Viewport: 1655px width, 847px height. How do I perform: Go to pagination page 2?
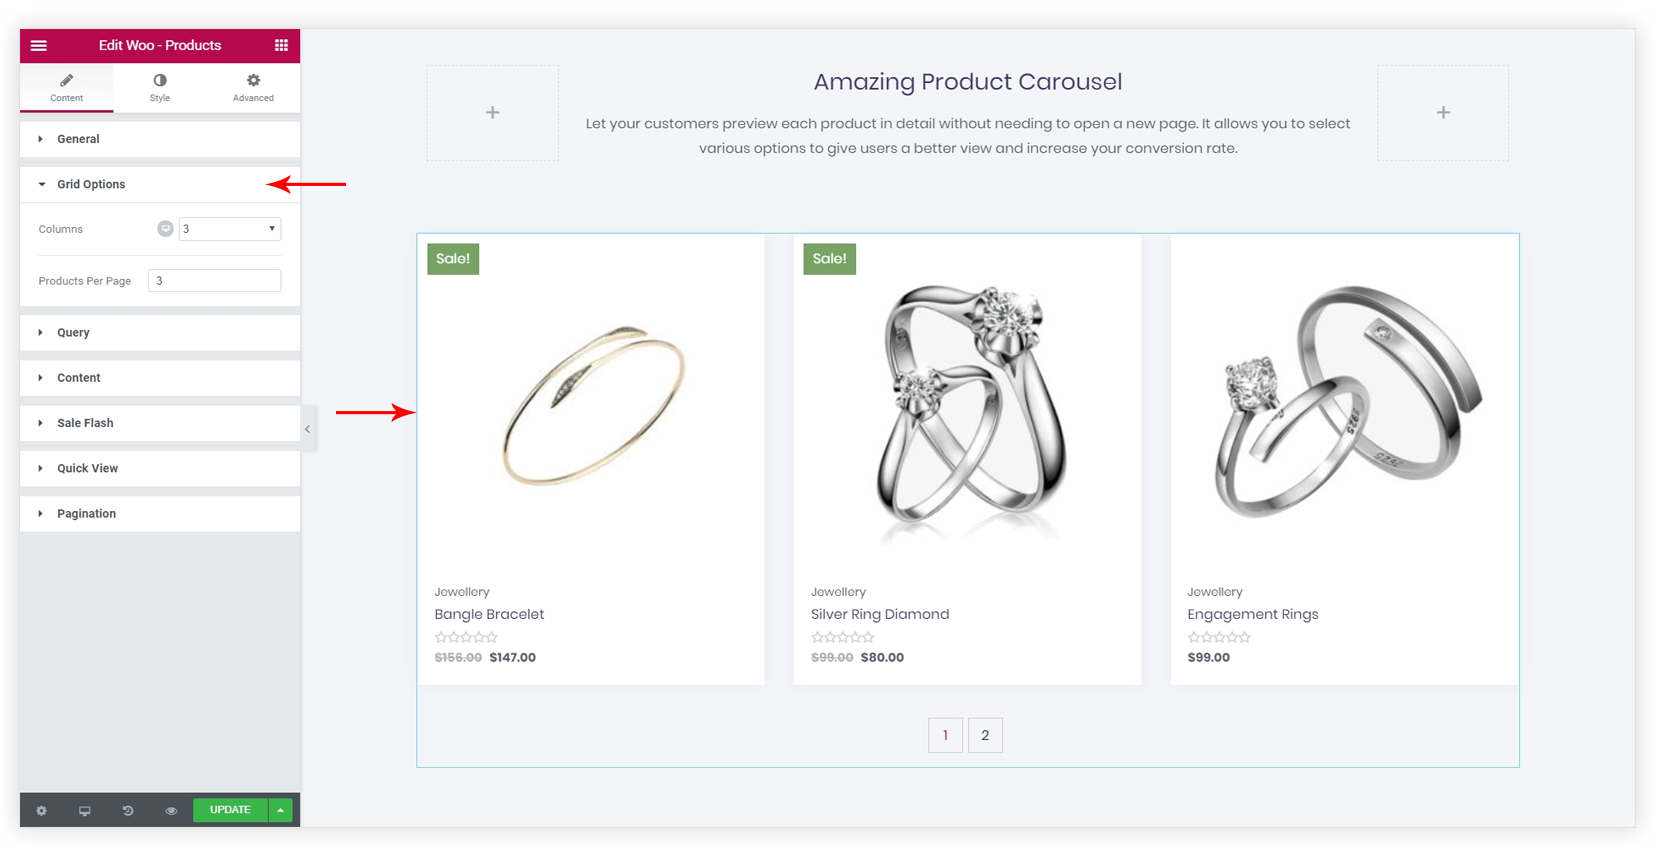[x=985, y=735]
